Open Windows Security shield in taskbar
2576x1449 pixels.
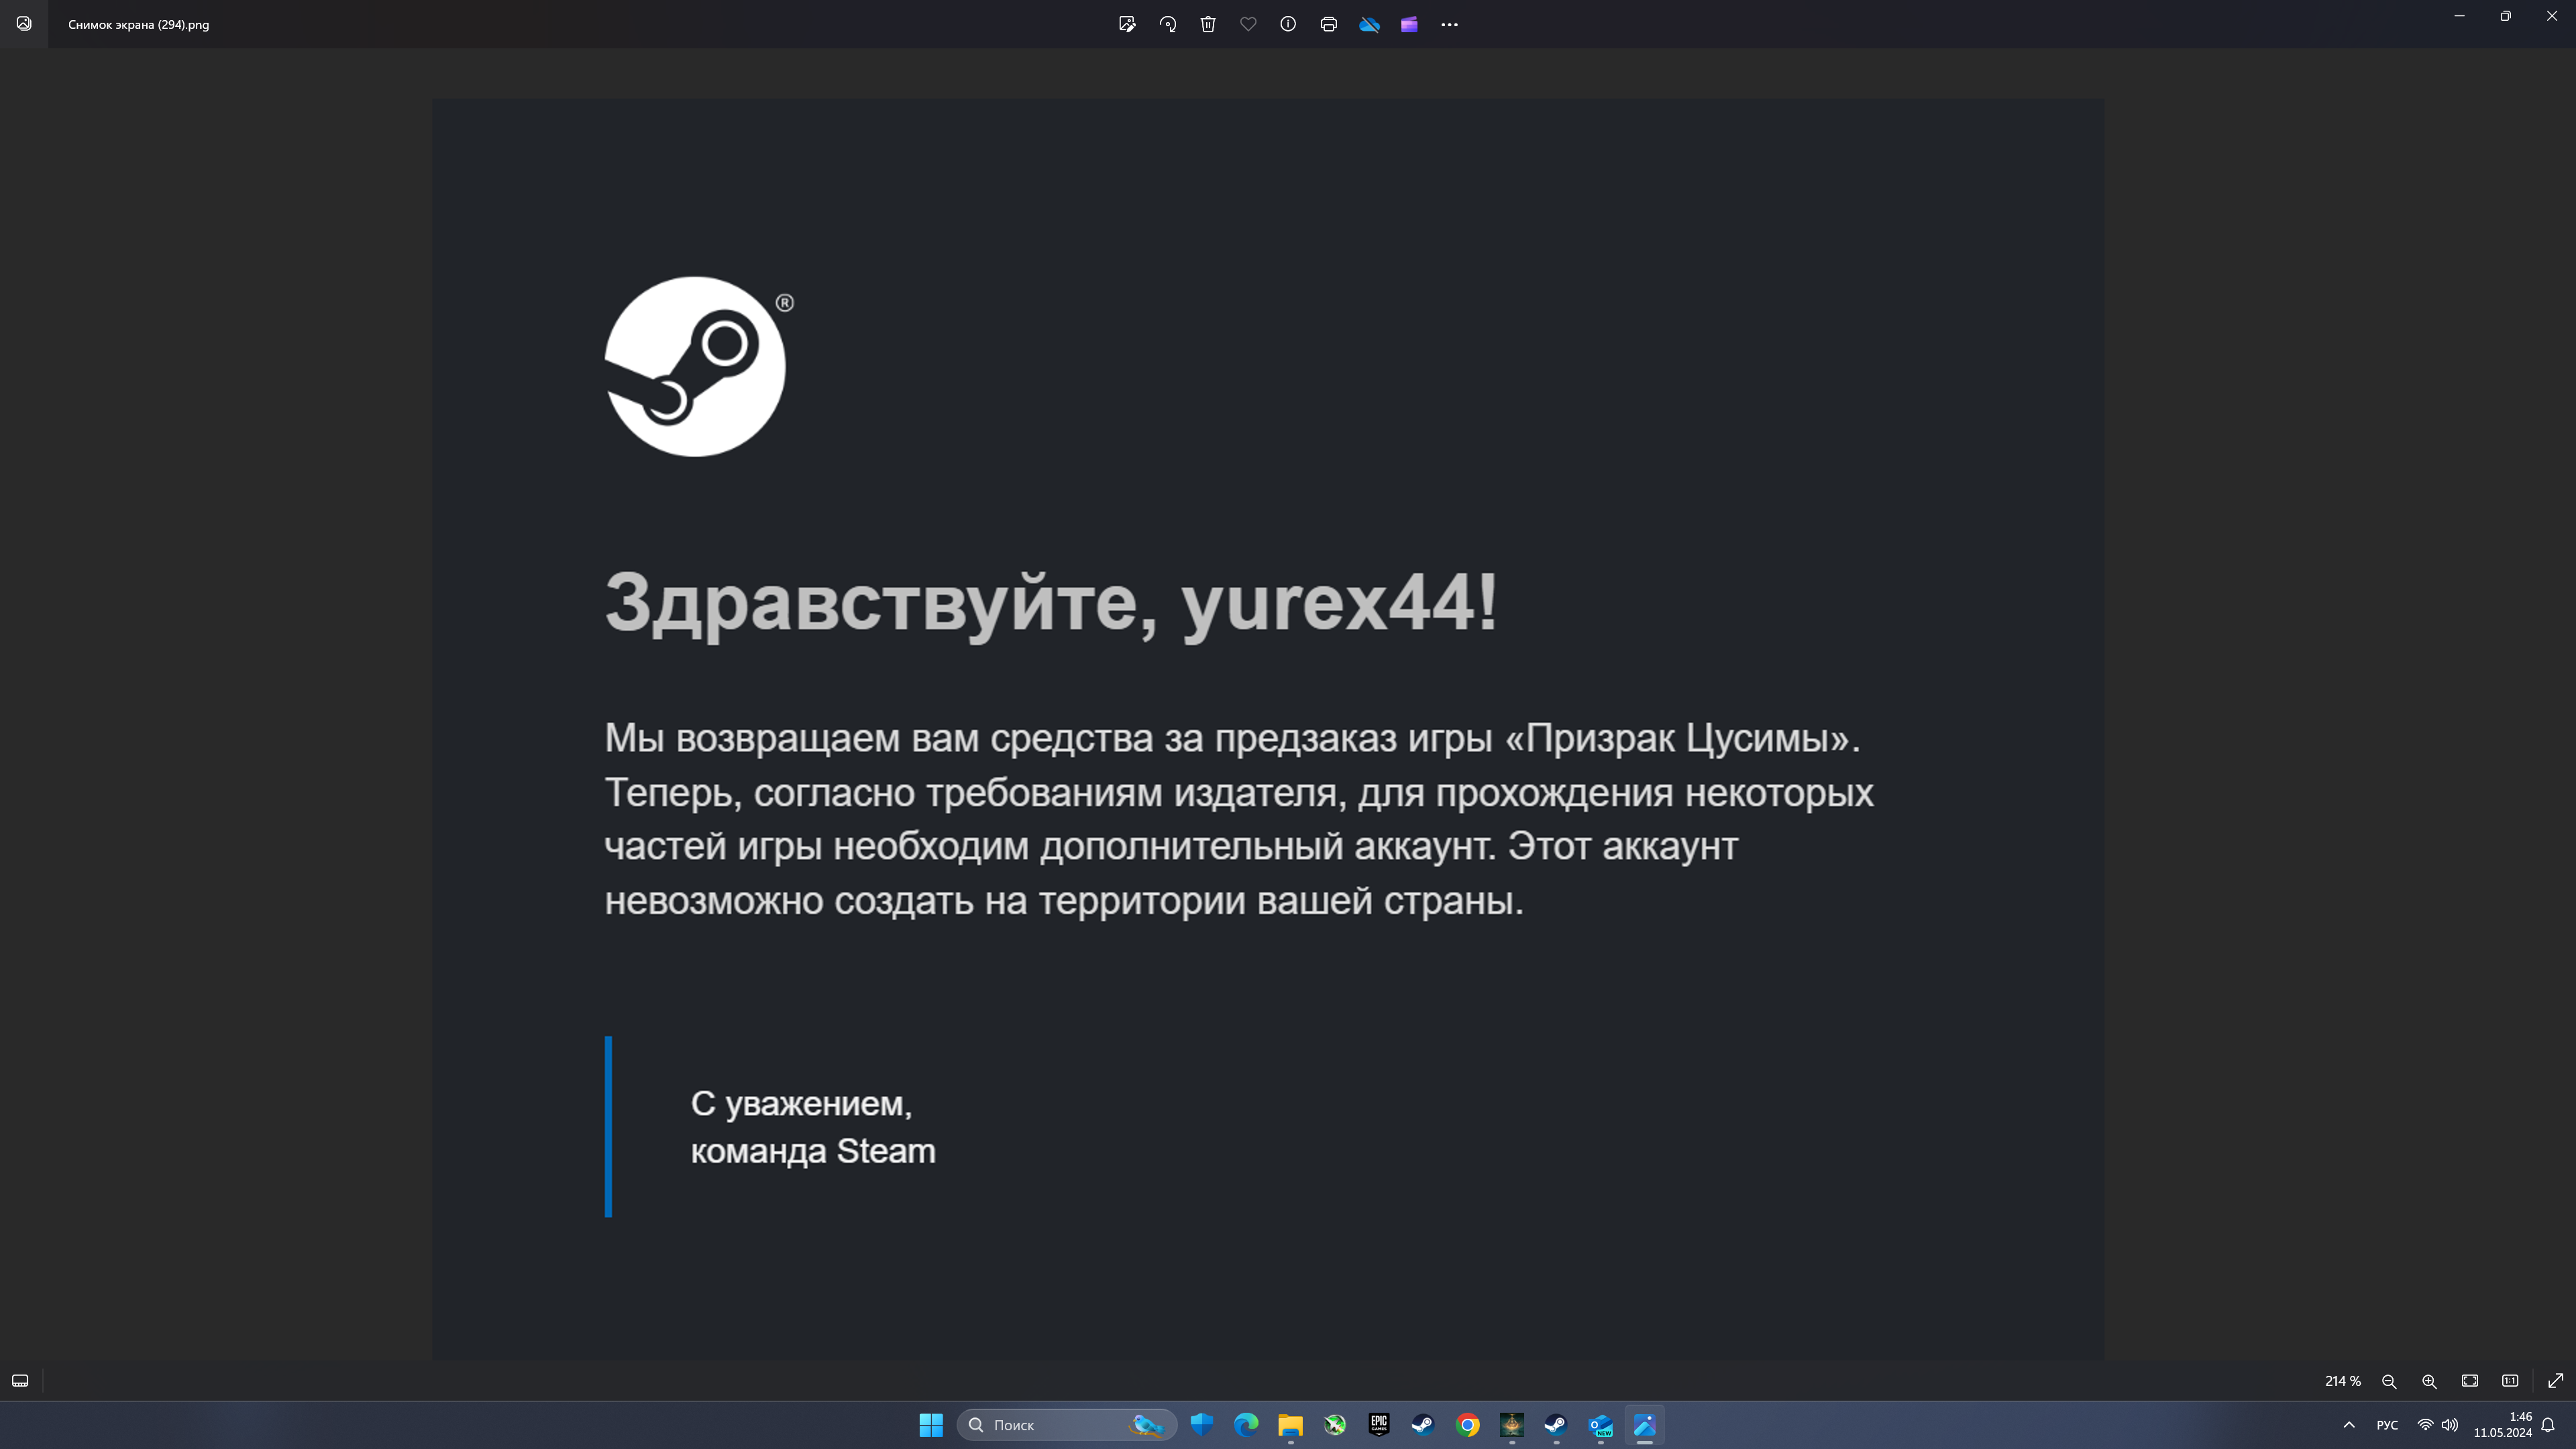click(x=1202, y=1425)
